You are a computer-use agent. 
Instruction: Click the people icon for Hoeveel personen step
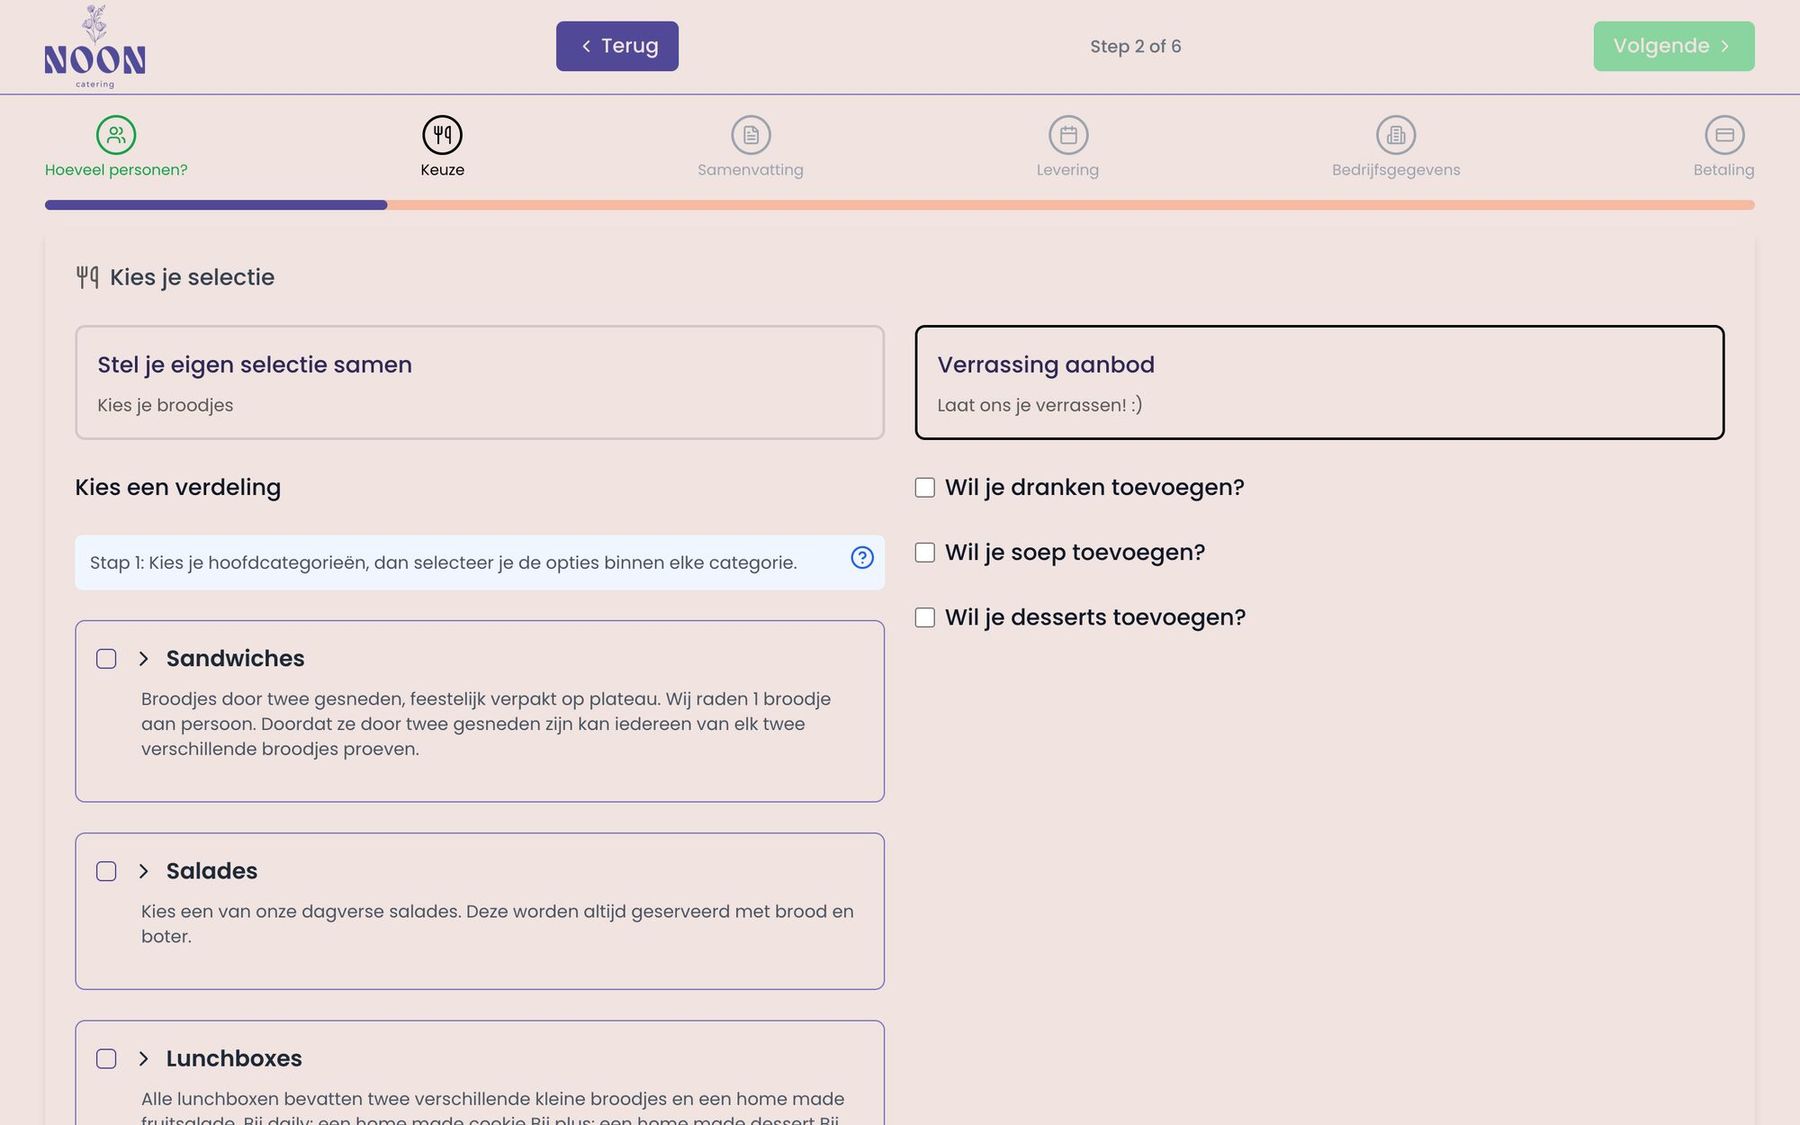116,135
